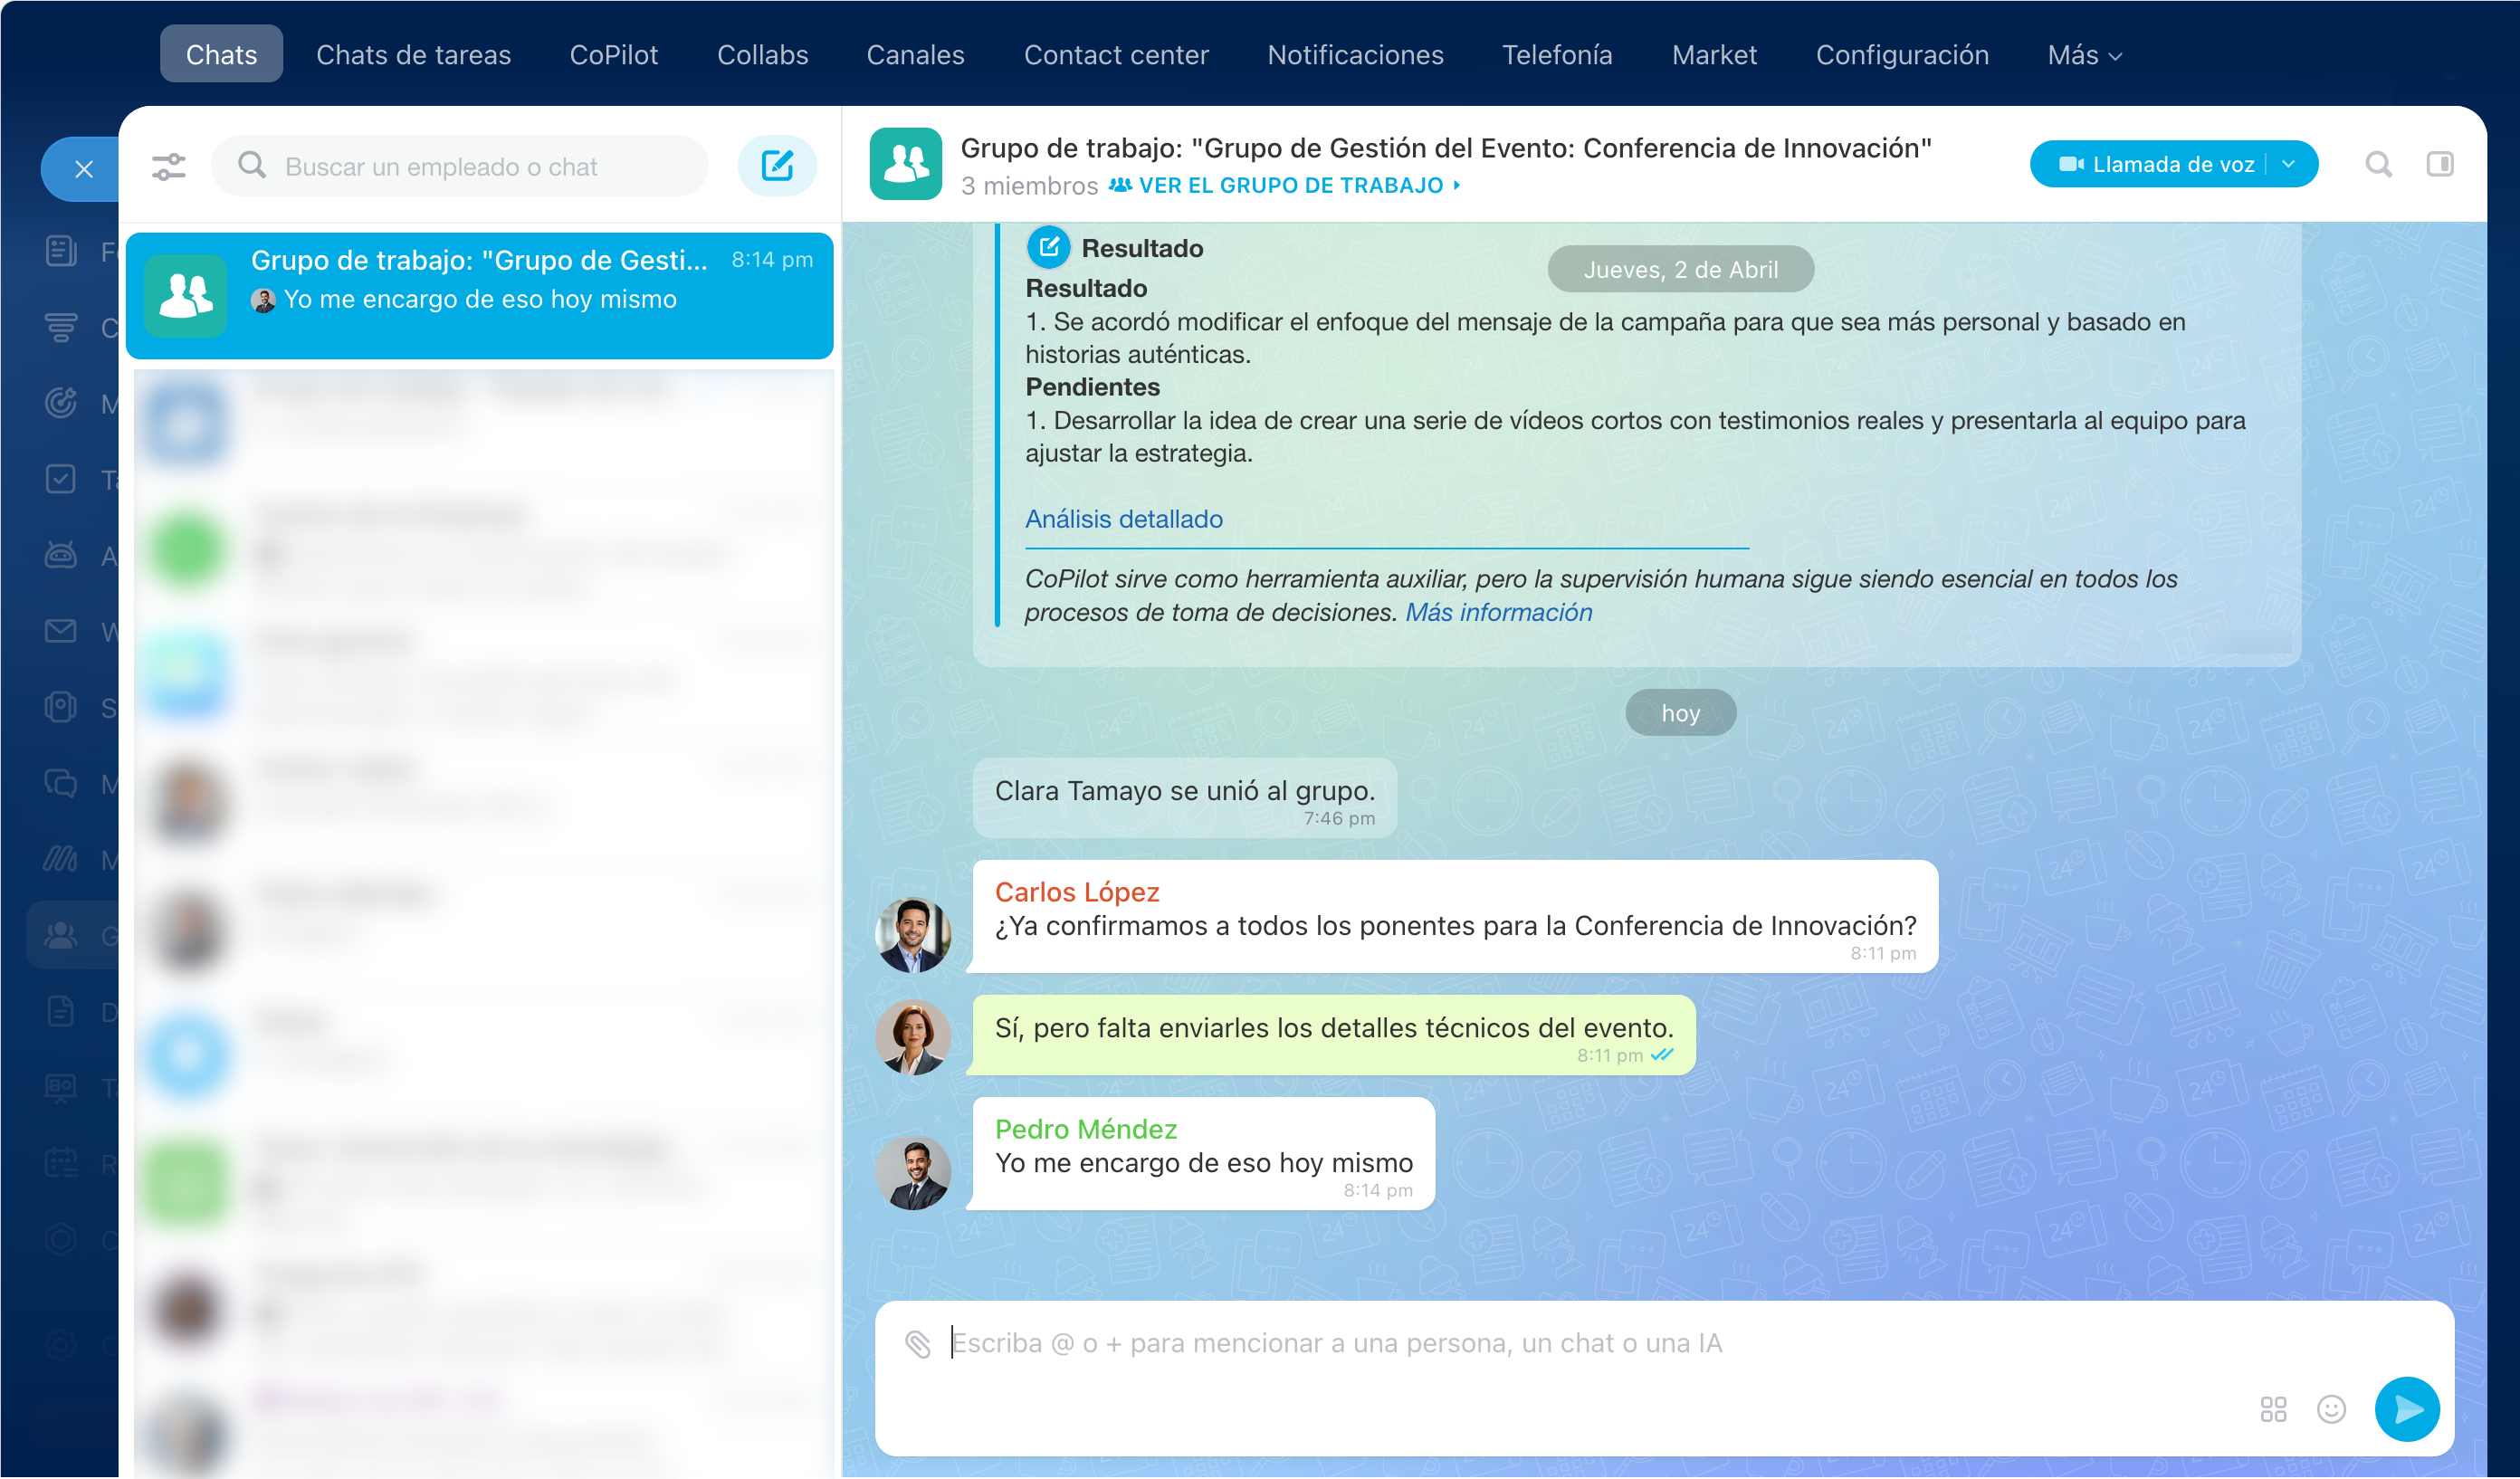Click the search icon in chat header
This screenshot has width=2520, height=1479.
point(2379,164)
